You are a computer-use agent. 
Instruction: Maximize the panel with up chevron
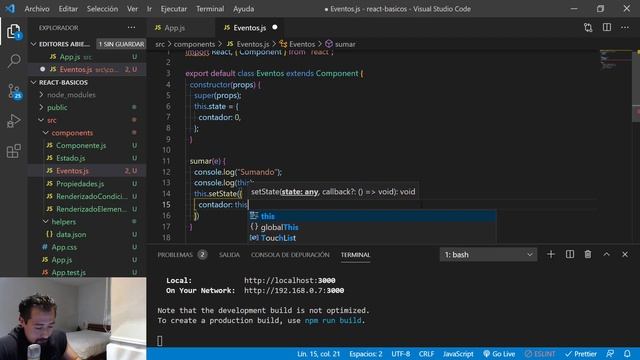pos(607,254)
